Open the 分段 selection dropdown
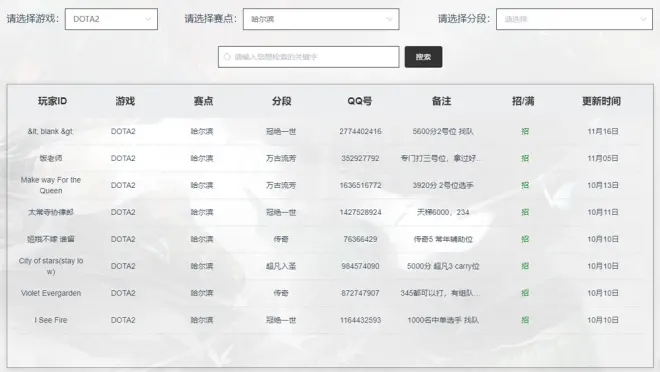 coord(574,19)
